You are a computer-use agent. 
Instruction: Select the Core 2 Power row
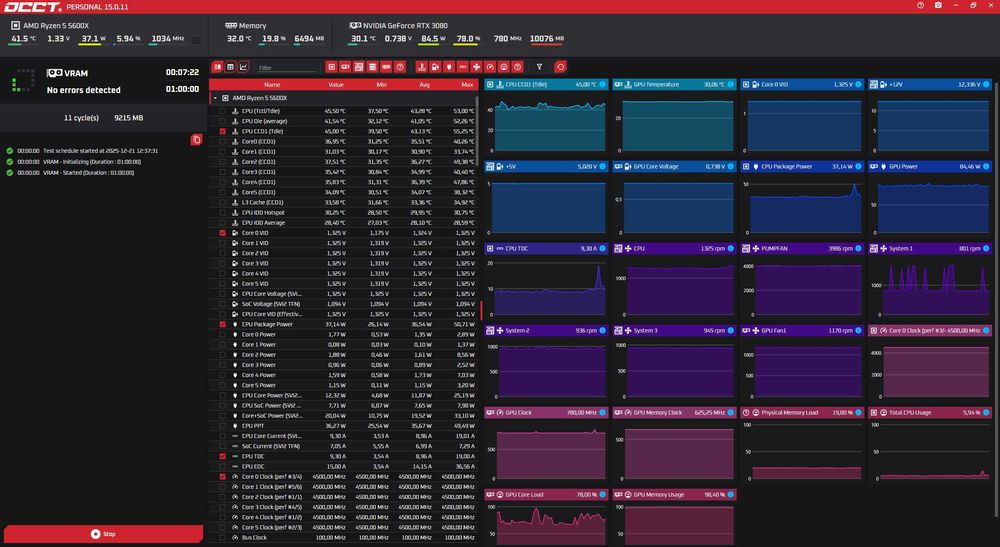click(x=343, y=355)
